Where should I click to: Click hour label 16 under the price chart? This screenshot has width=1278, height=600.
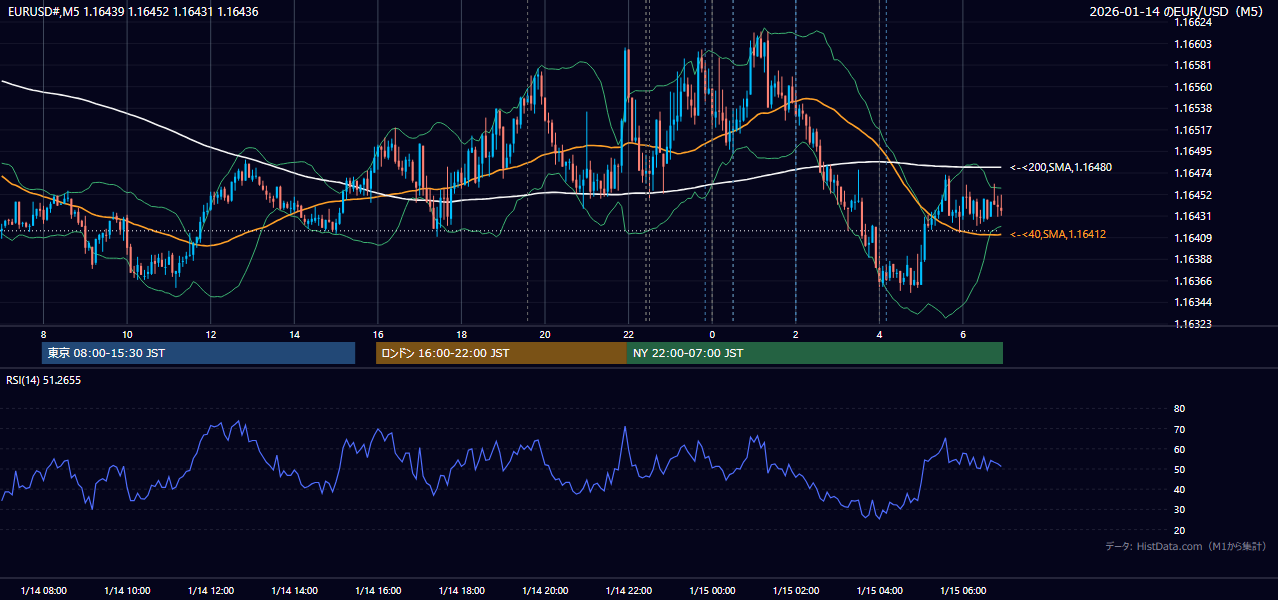click(378, 334)
